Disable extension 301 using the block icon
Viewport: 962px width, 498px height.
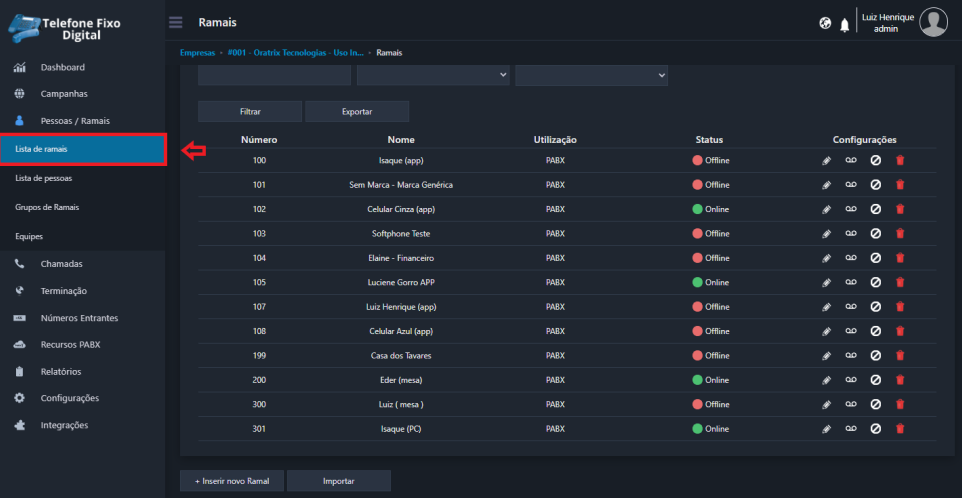pos(875,429)
